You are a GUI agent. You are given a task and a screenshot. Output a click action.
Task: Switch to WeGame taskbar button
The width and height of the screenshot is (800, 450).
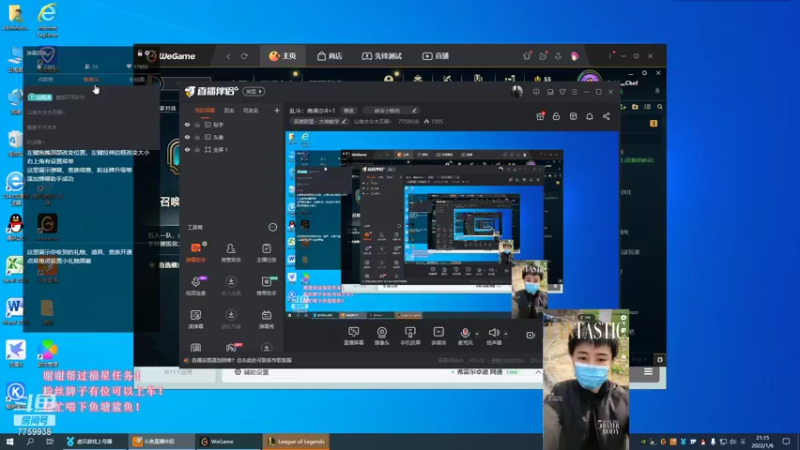(229, 442)
